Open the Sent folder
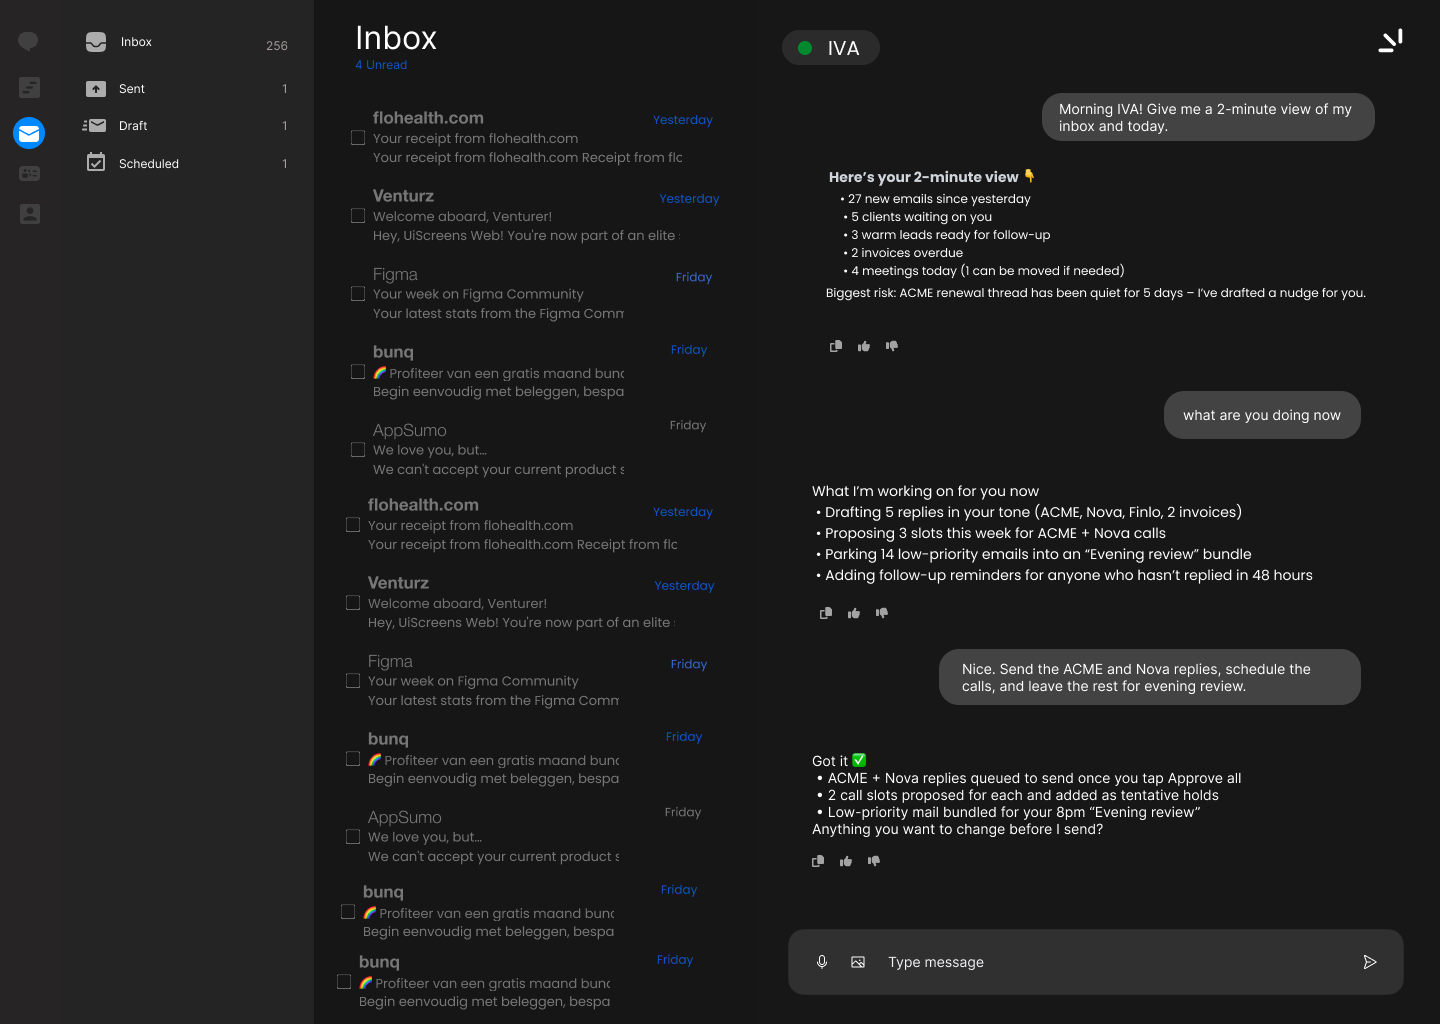The width and height of the screenshot is (1440, 1024). [131, 88]
